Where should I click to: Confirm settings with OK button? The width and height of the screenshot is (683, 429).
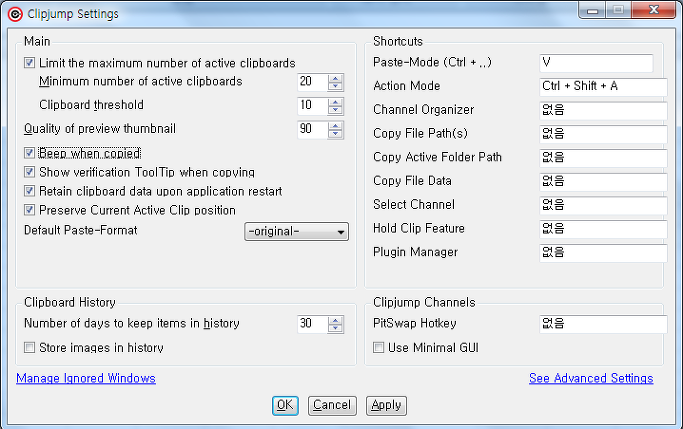click(285, 405)
